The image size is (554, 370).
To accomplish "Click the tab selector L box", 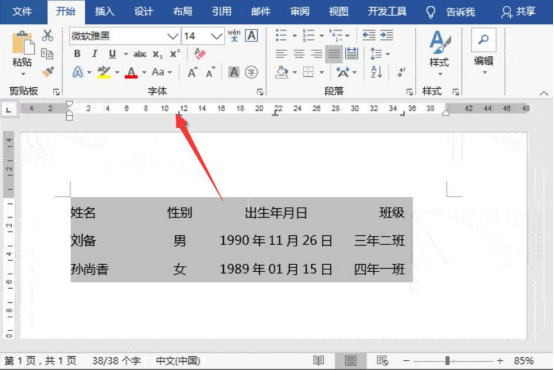I will (x=9, y=110).
